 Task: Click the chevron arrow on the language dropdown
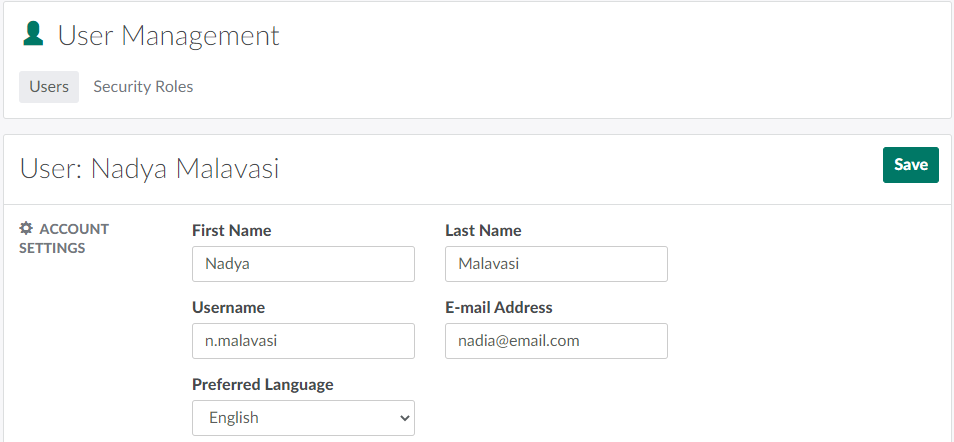404,418
